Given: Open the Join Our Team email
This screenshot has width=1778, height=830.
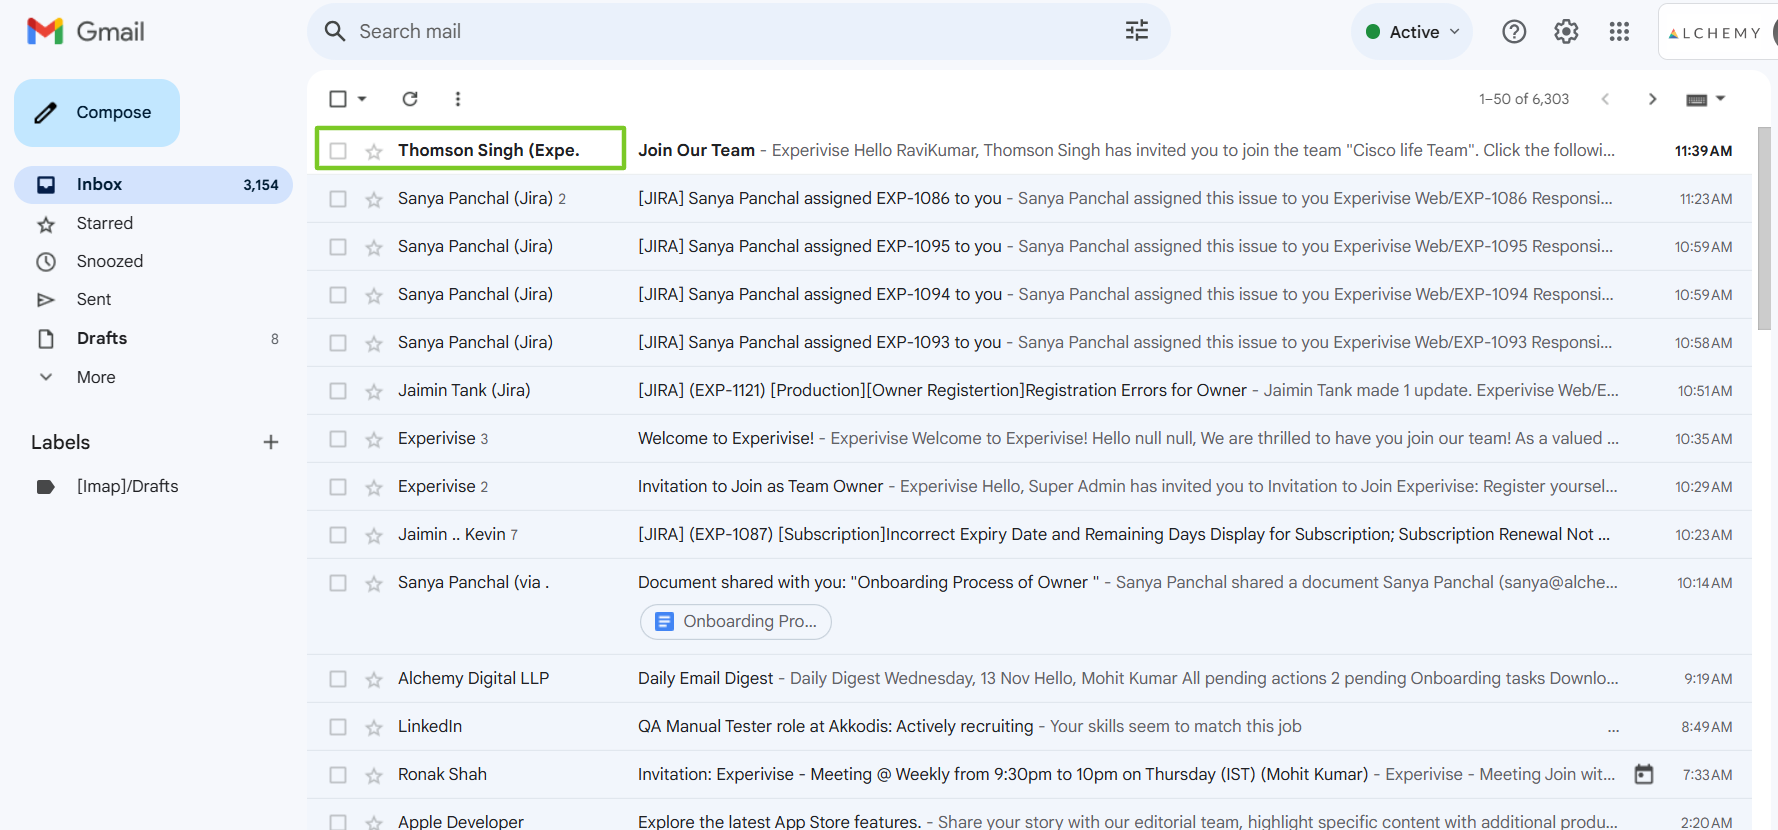Looking at the screenshot, I should pos(1029,151).
